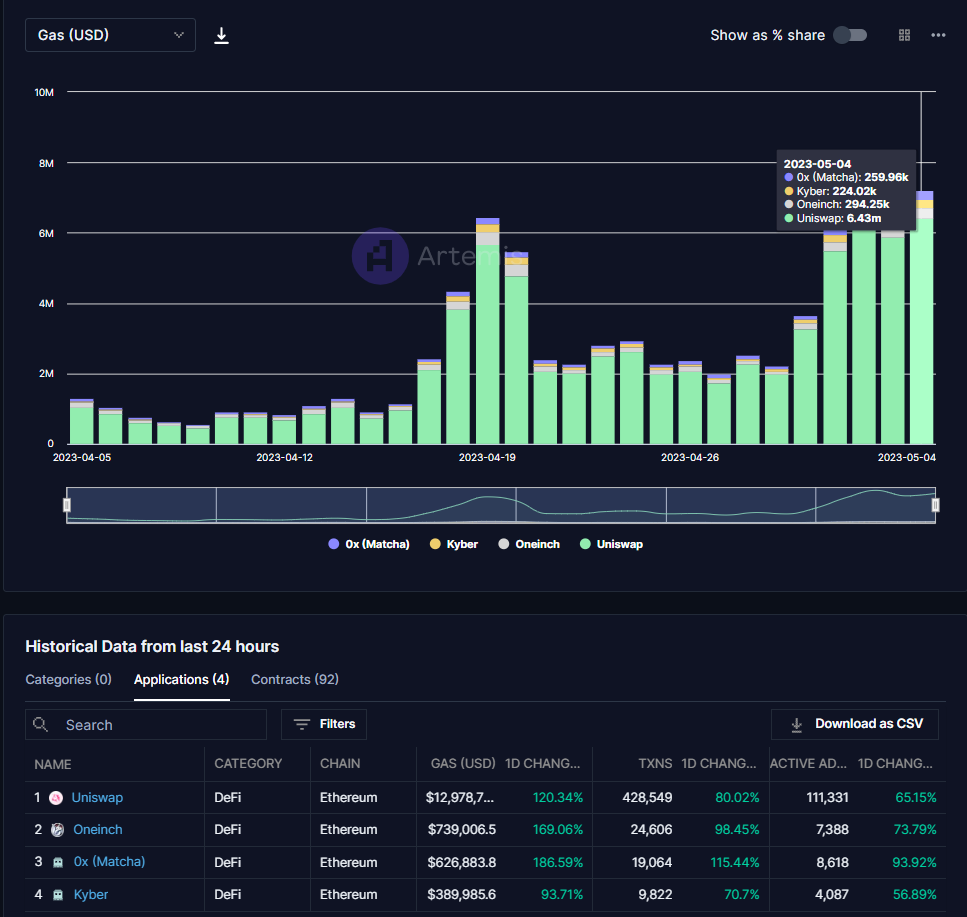Screen dimensions: 967x917
Task: Open the Contracts (92) tab
Action: [x=295, y=679]
